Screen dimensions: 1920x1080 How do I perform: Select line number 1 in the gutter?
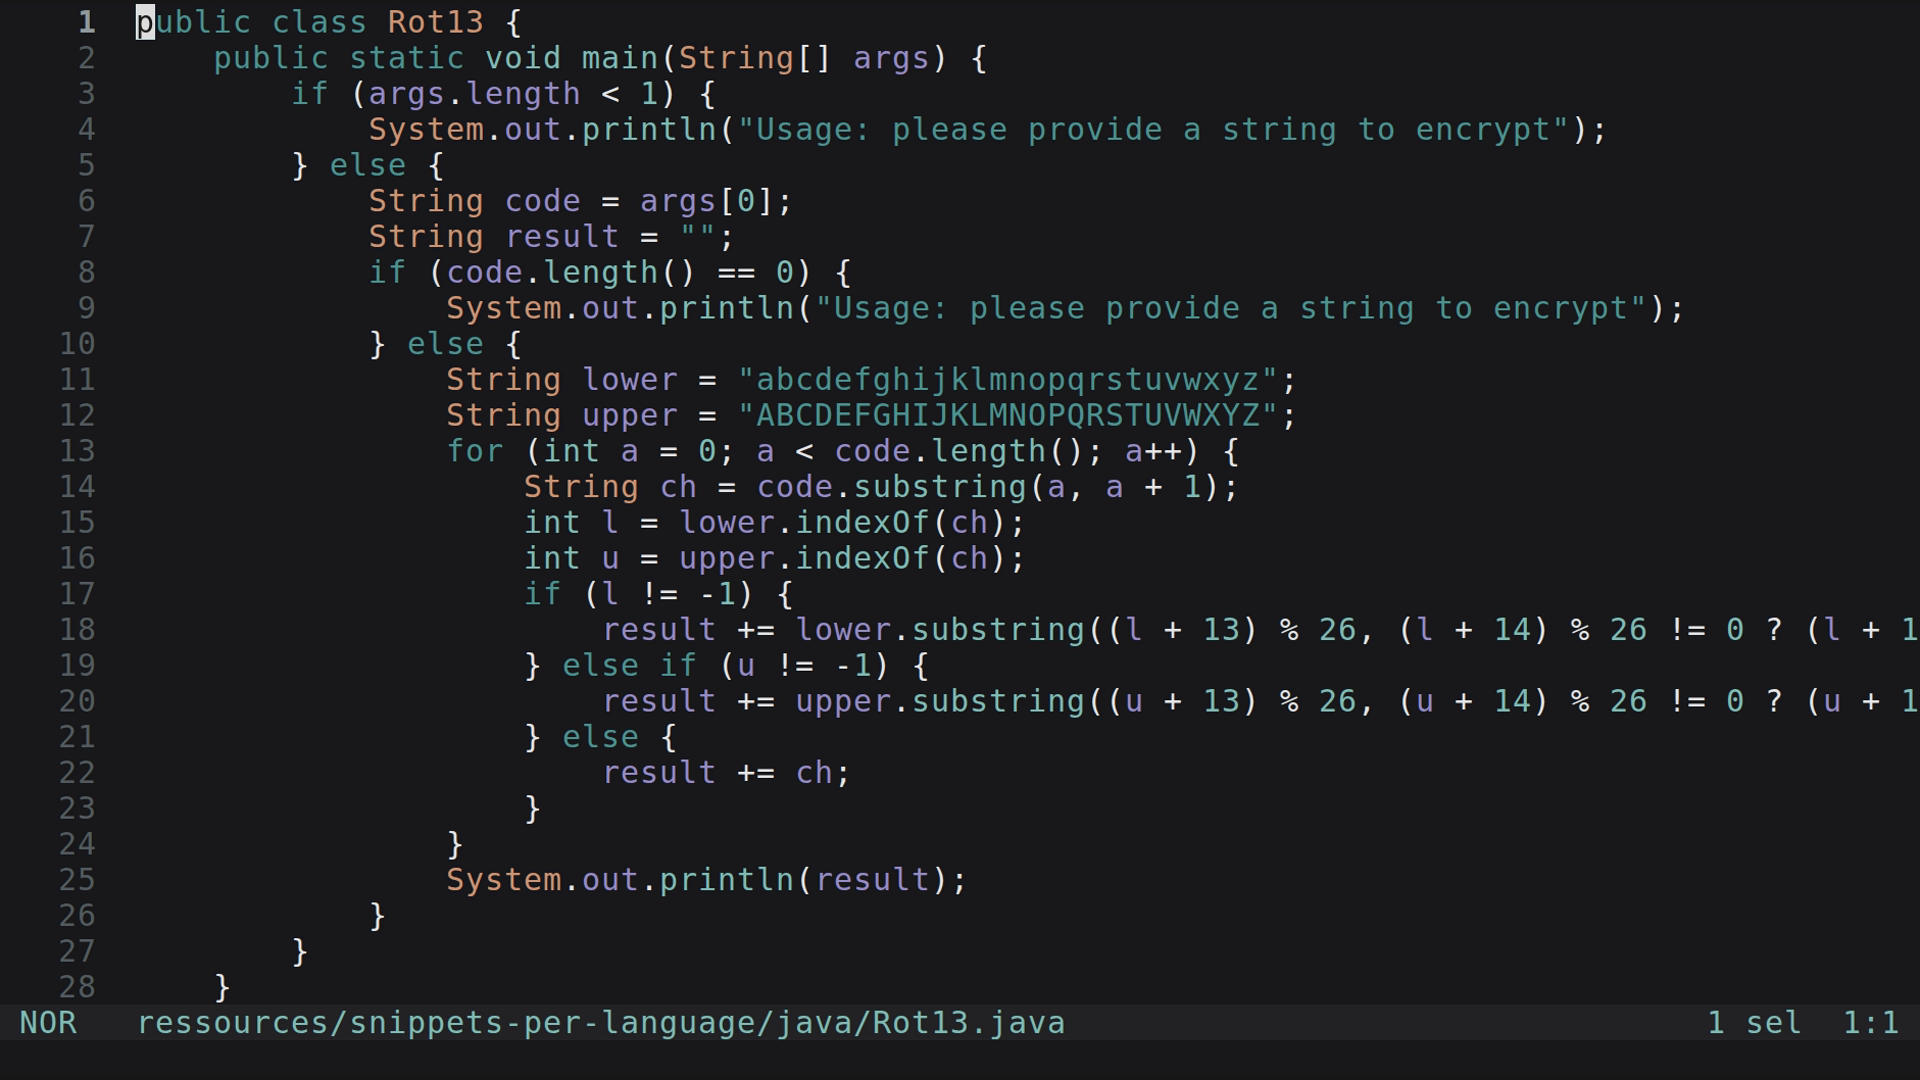85,21
